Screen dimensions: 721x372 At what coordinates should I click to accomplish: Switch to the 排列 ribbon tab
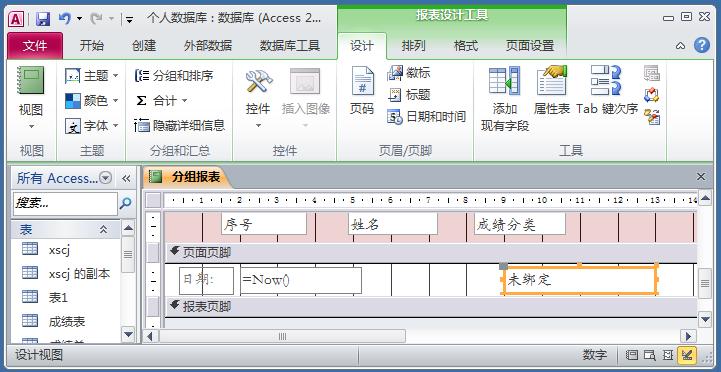pos(413,46)
